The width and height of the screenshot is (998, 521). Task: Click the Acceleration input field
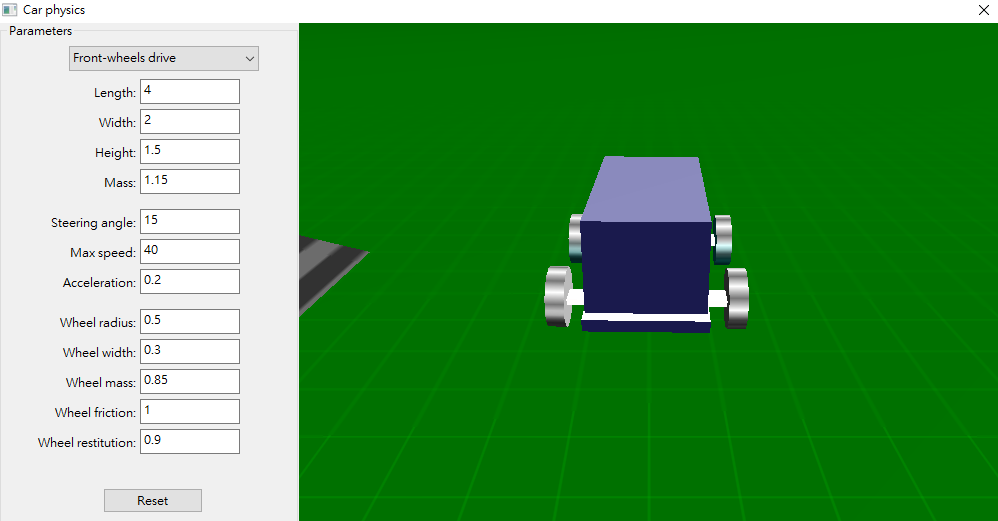pos(190,281)
